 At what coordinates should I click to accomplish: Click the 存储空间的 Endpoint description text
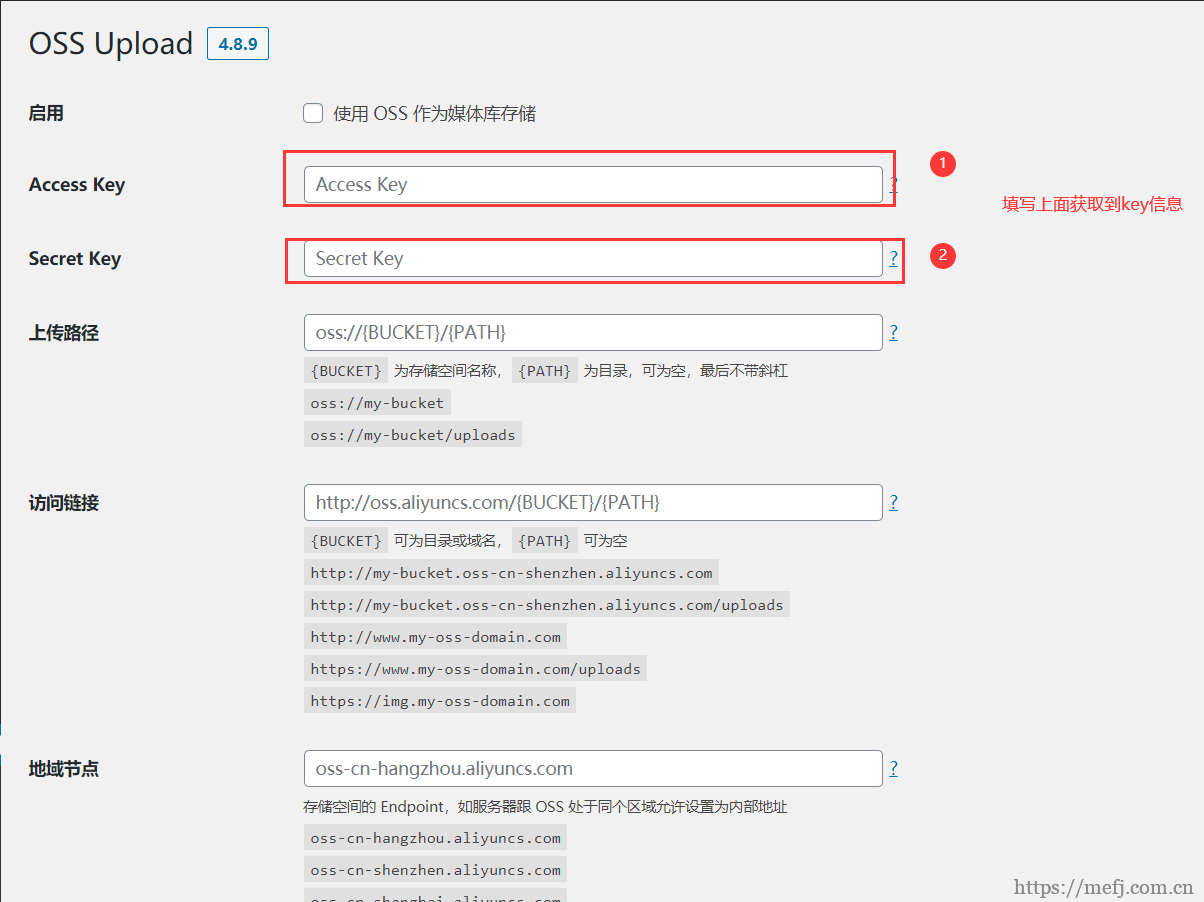click(x=545, y=806)
